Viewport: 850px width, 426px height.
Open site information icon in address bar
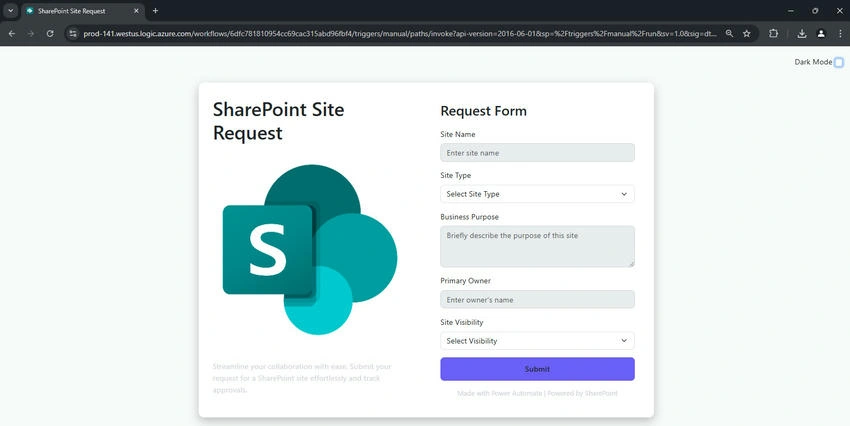(73, 34)
